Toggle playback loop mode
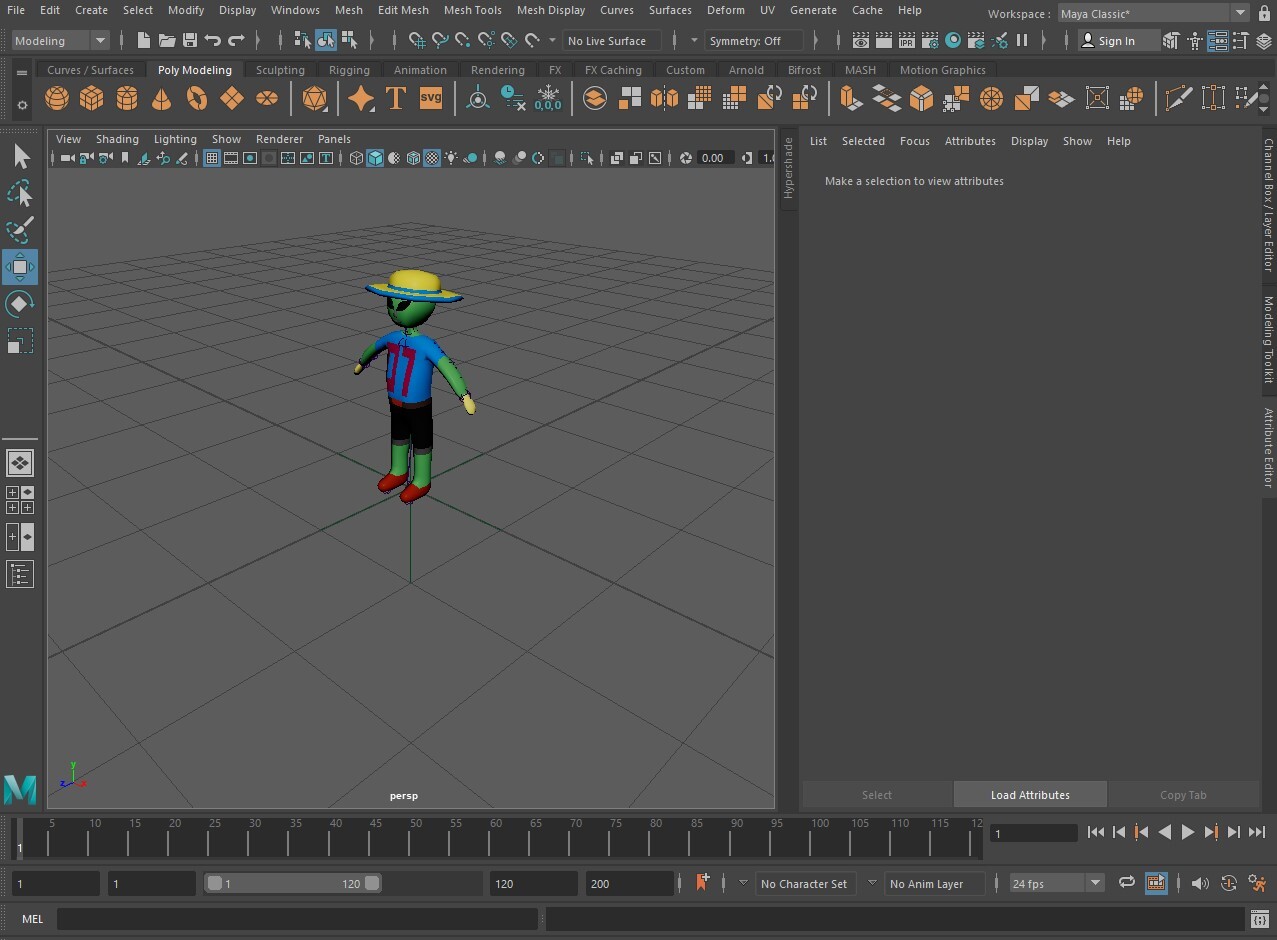 [1126, 883]
